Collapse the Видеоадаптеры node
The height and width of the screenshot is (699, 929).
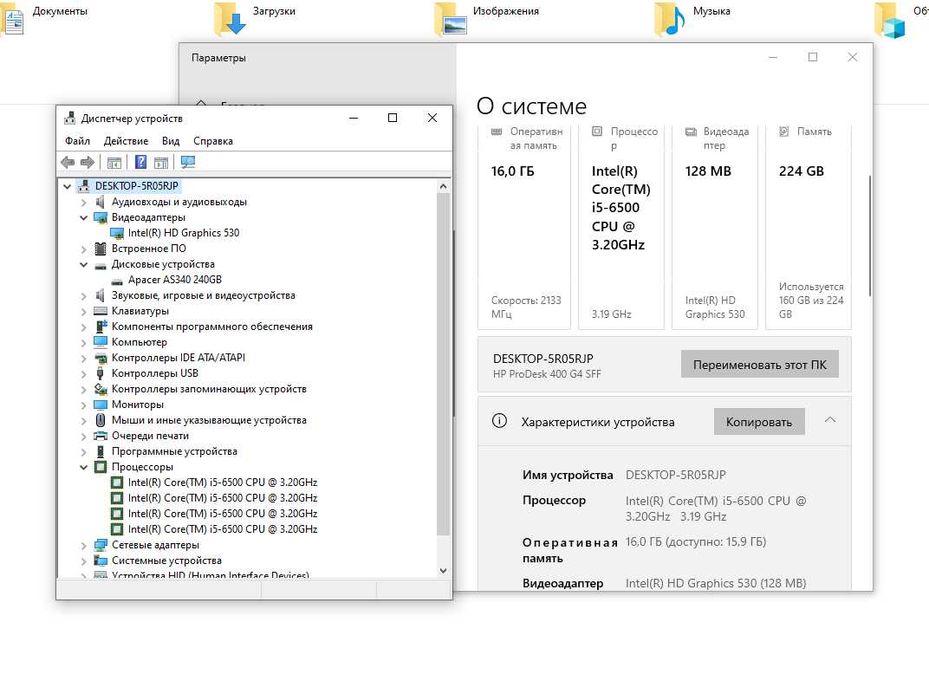pos(84,217)
